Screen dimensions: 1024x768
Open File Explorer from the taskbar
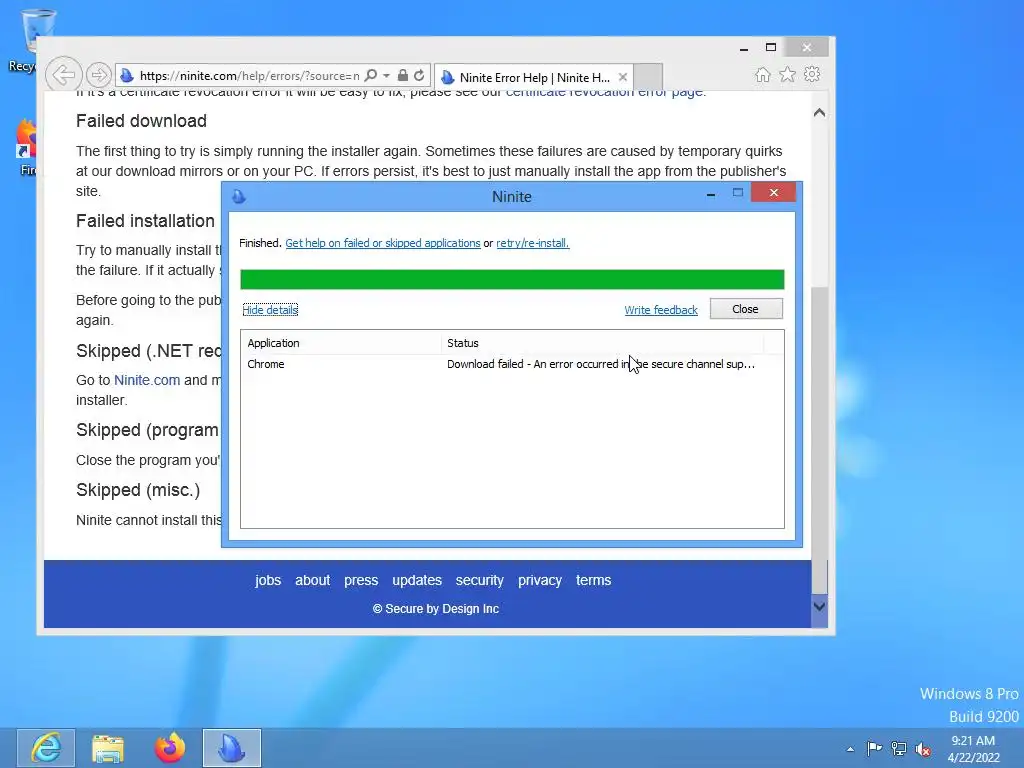point(108,748)
